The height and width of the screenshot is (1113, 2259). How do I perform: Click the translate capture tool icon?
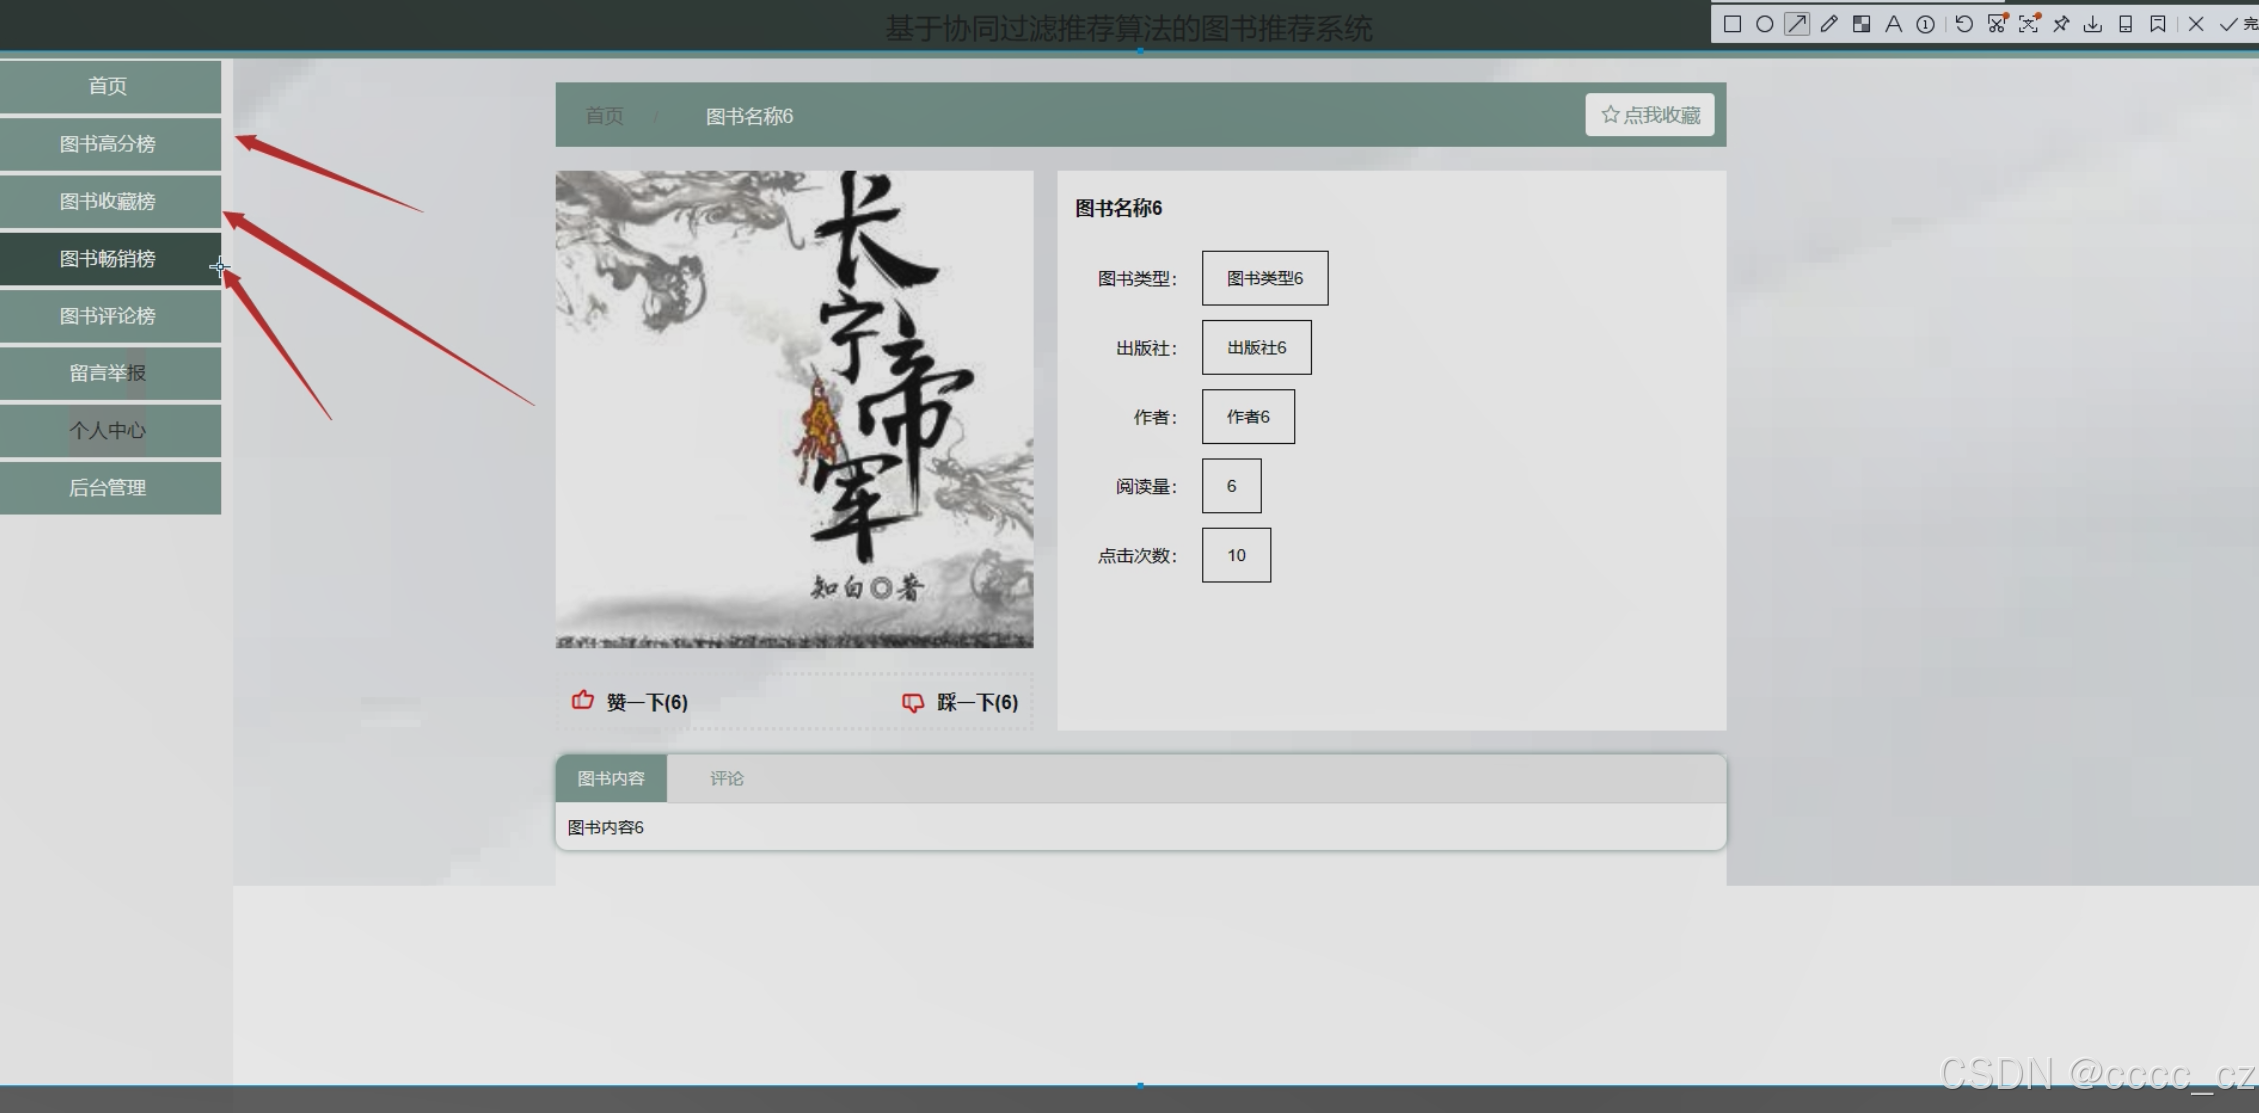tap(2029, 24)
